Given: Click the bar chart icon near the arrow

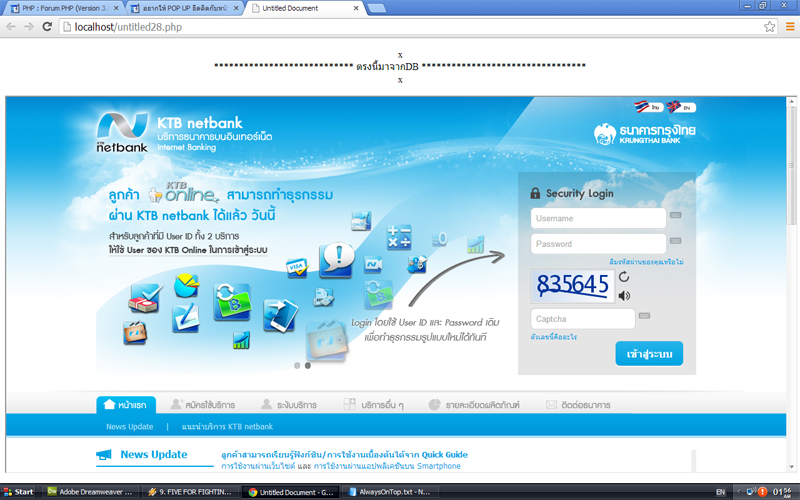Looking at the screenshot, I should click(476, 244).
